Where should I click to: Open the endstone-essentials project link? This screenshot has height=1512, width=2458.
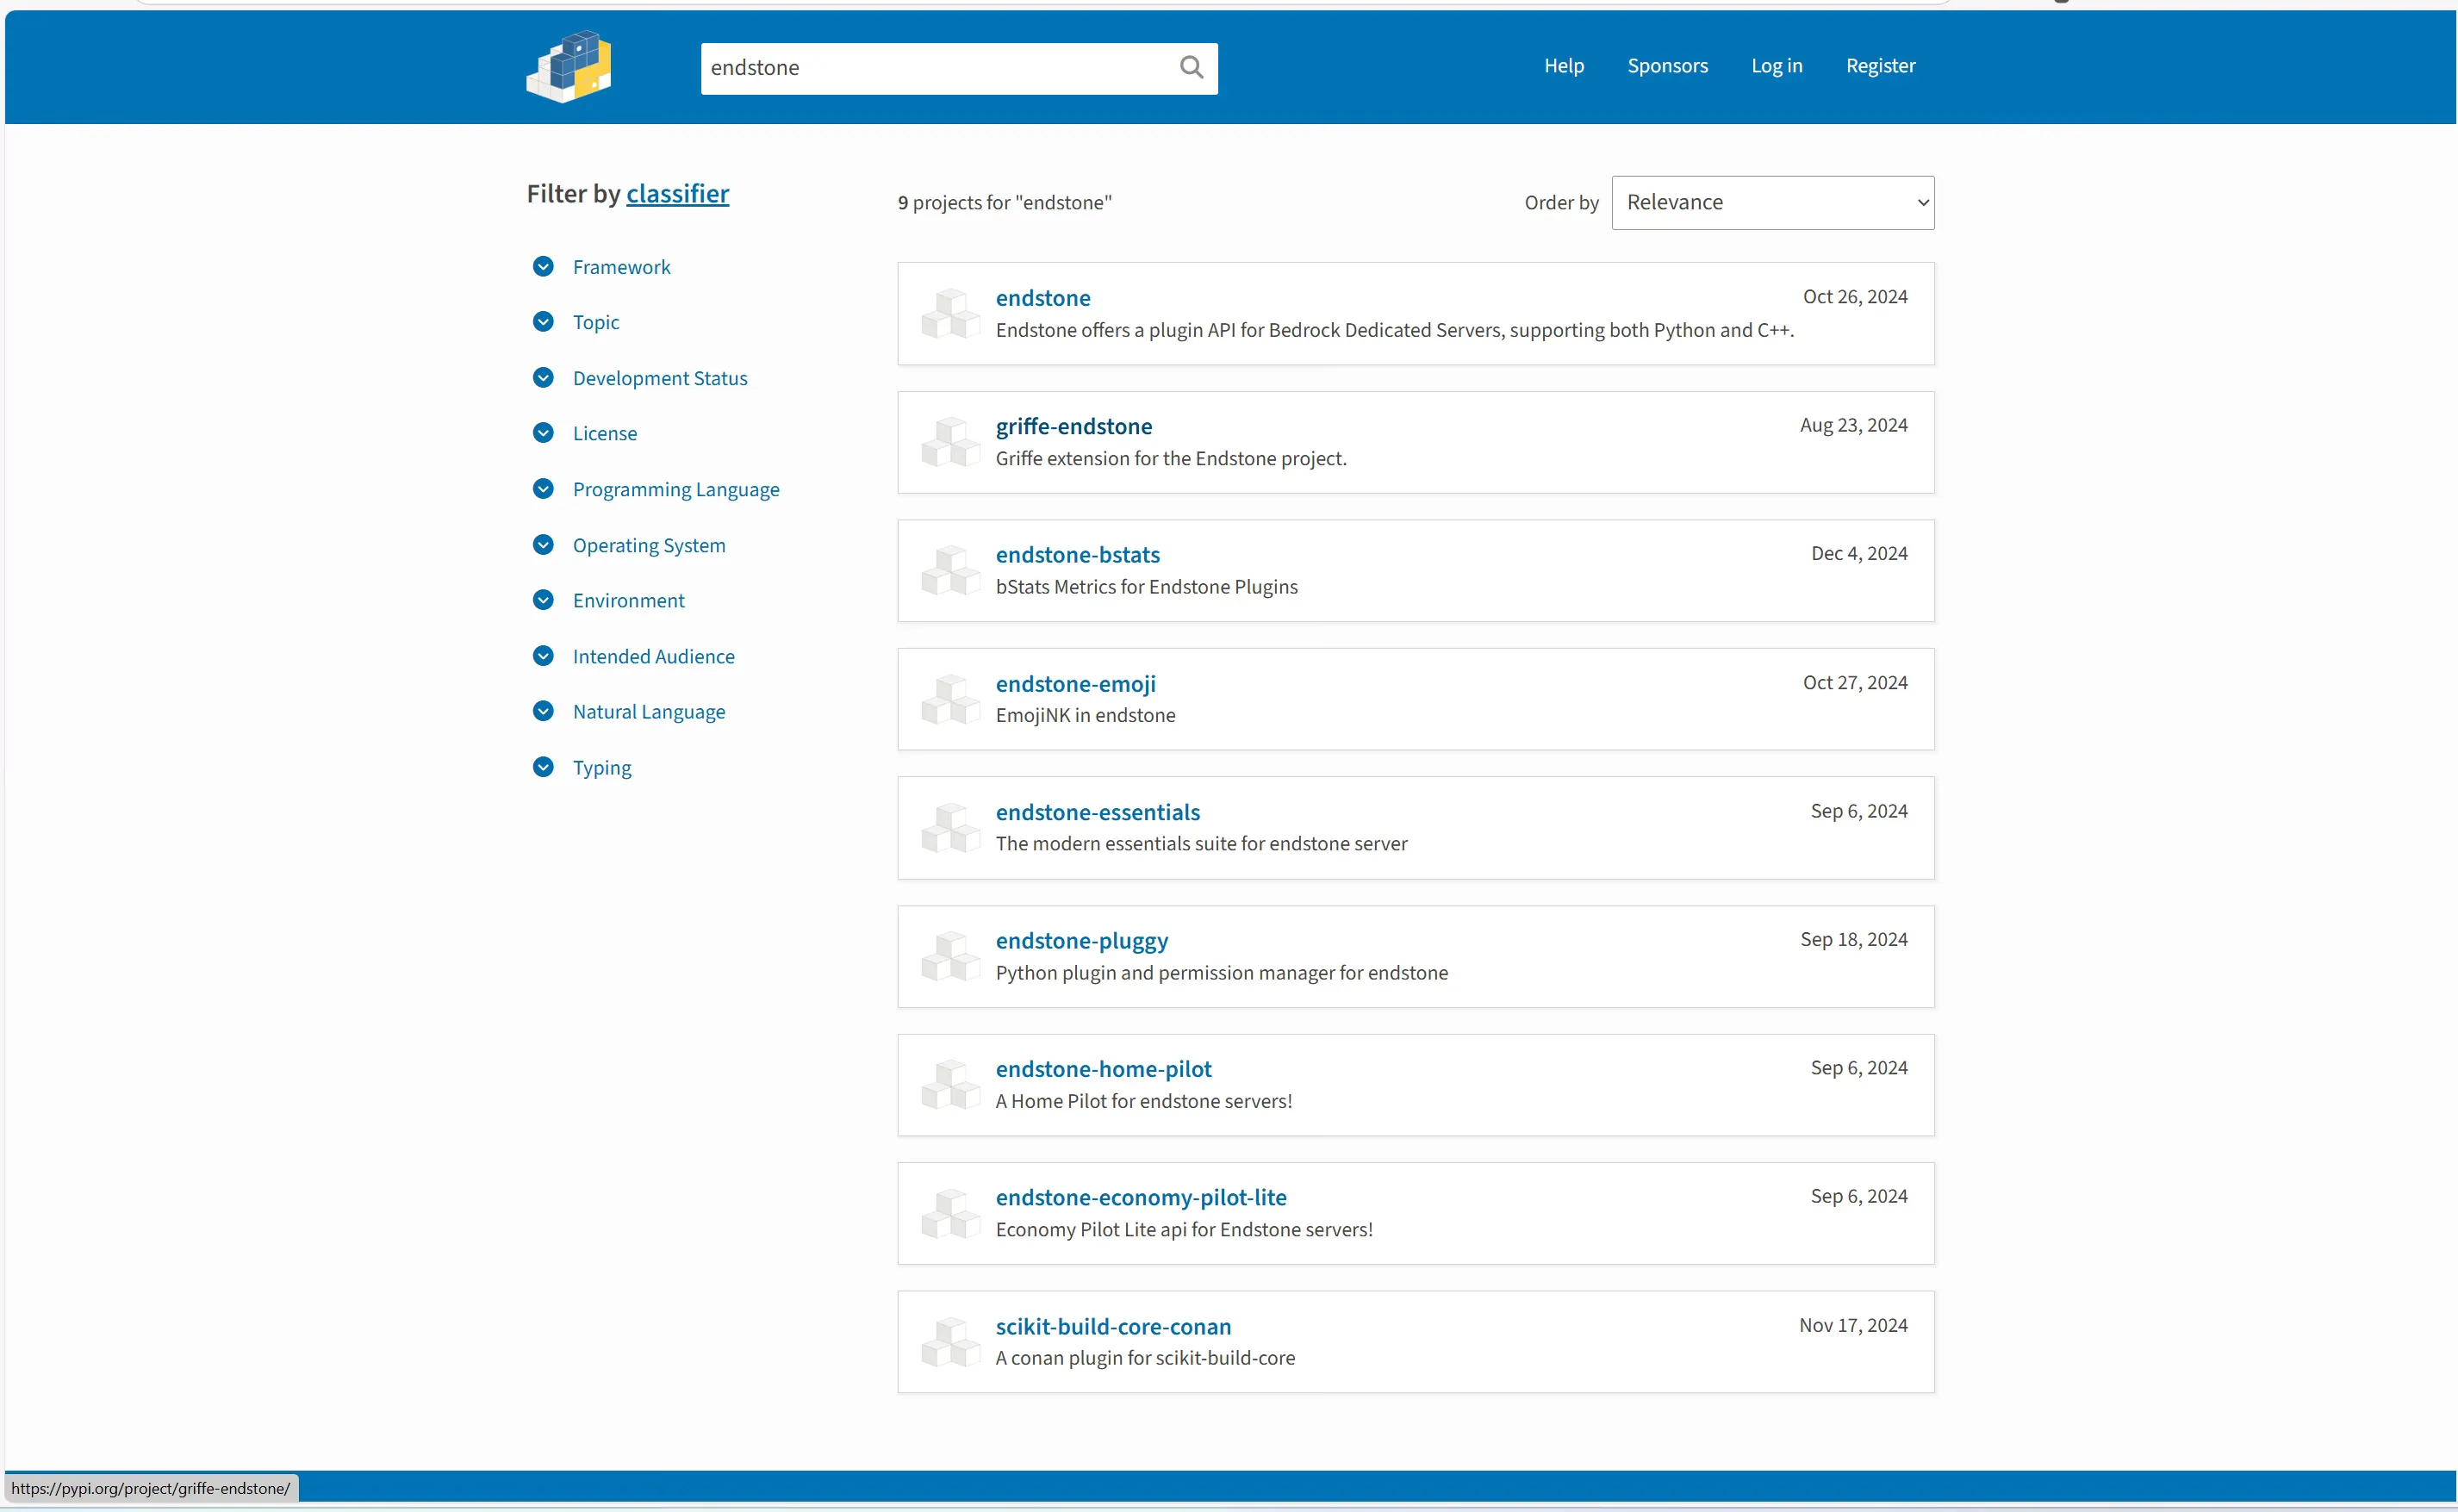click(1097, 812)
